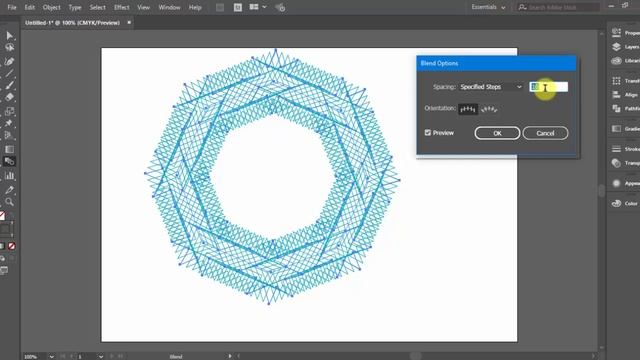Choose Align to Path orientation
The image size is (640, 360).
click(489, 109)
